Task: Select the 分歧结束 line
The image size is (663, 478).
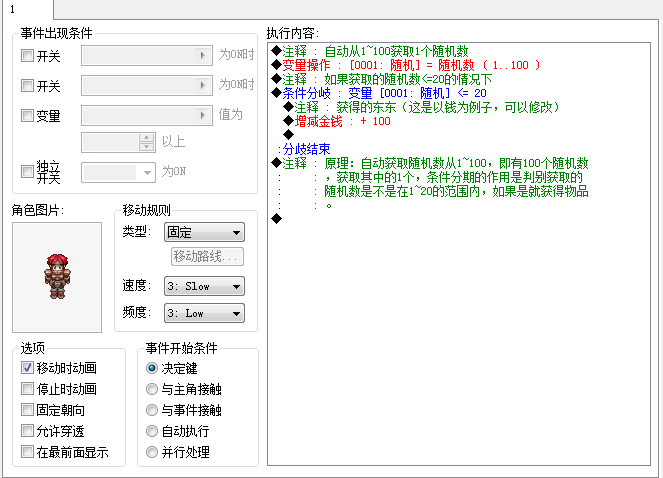Action: click(304, 149)
